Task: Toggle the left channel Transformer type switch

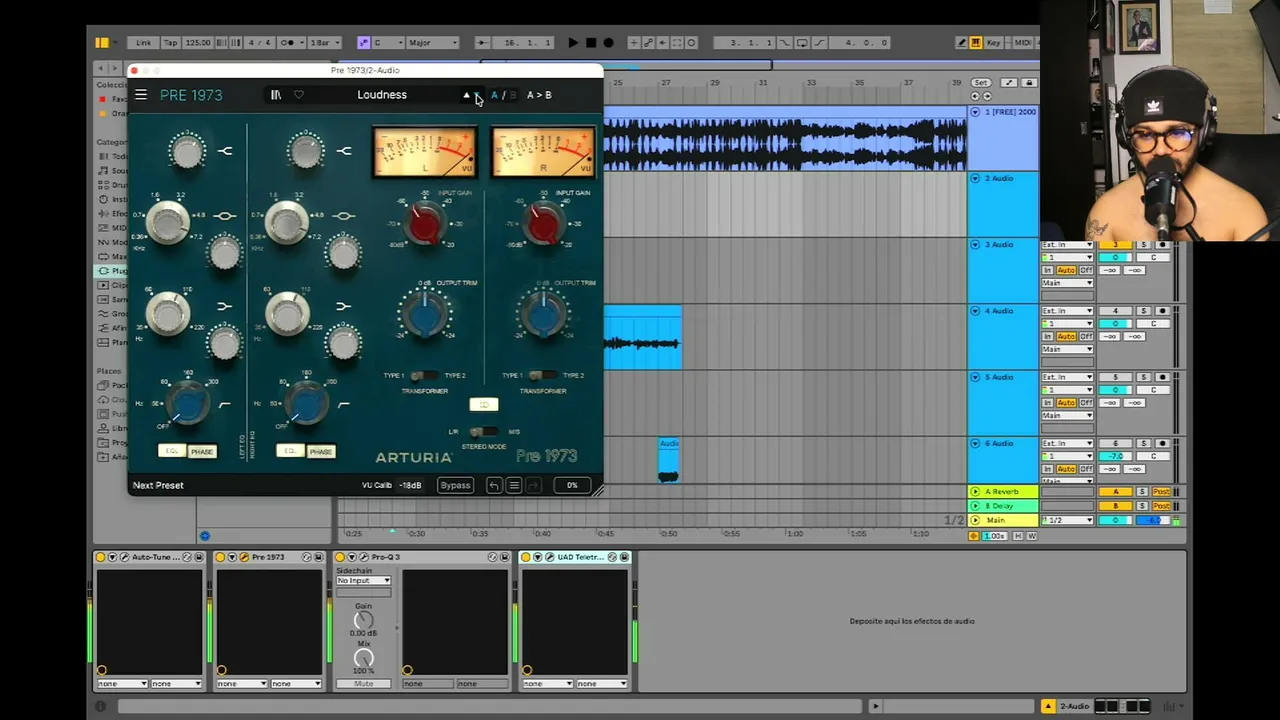Action: pyautogui.click(x=424, y=376)
